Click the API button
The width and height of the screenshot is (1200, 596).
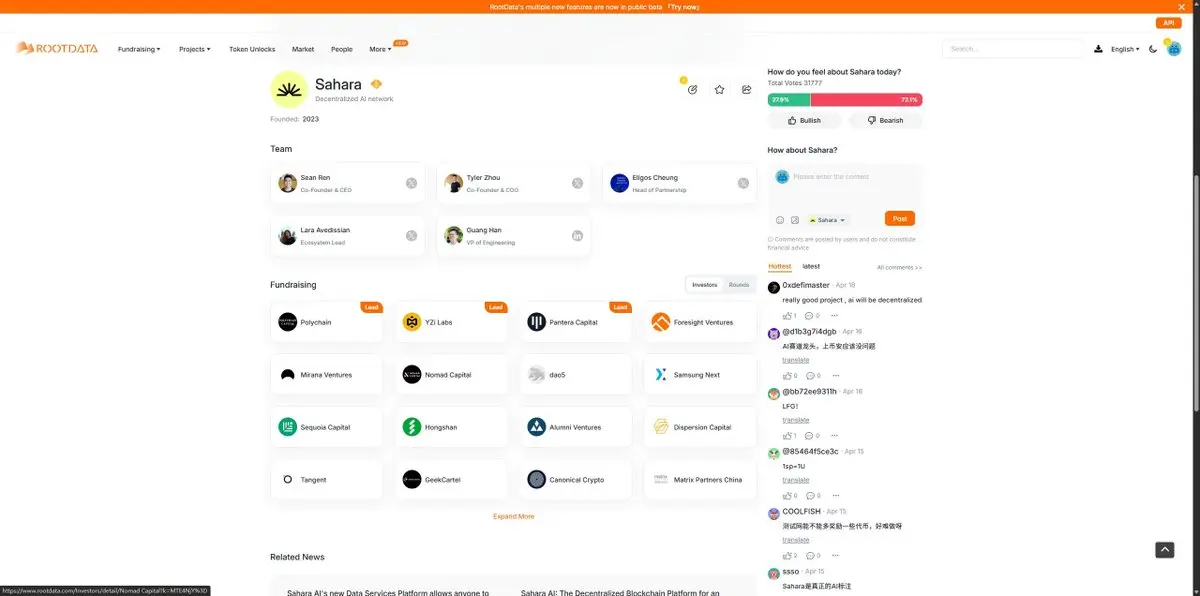point(1168,23)
